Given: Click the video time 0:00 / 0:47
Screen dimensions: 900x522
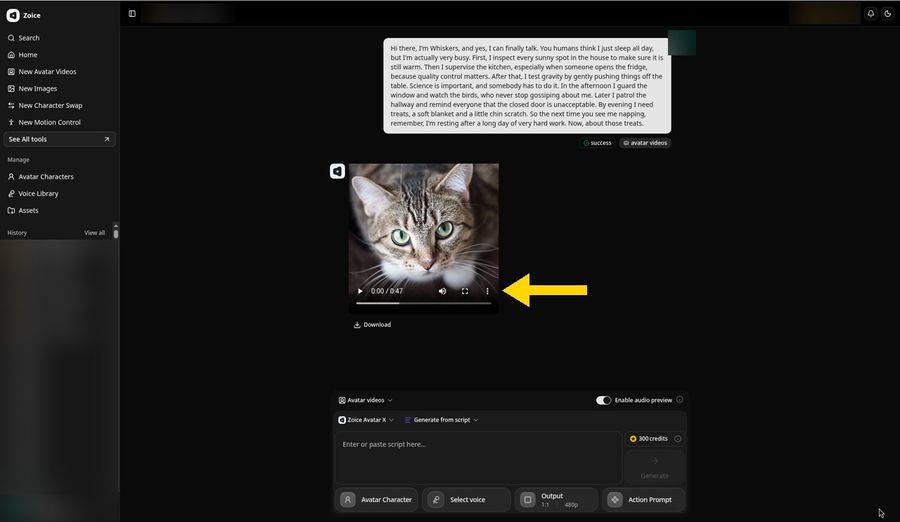Looking at the screenshot, I should pos(387,291).
